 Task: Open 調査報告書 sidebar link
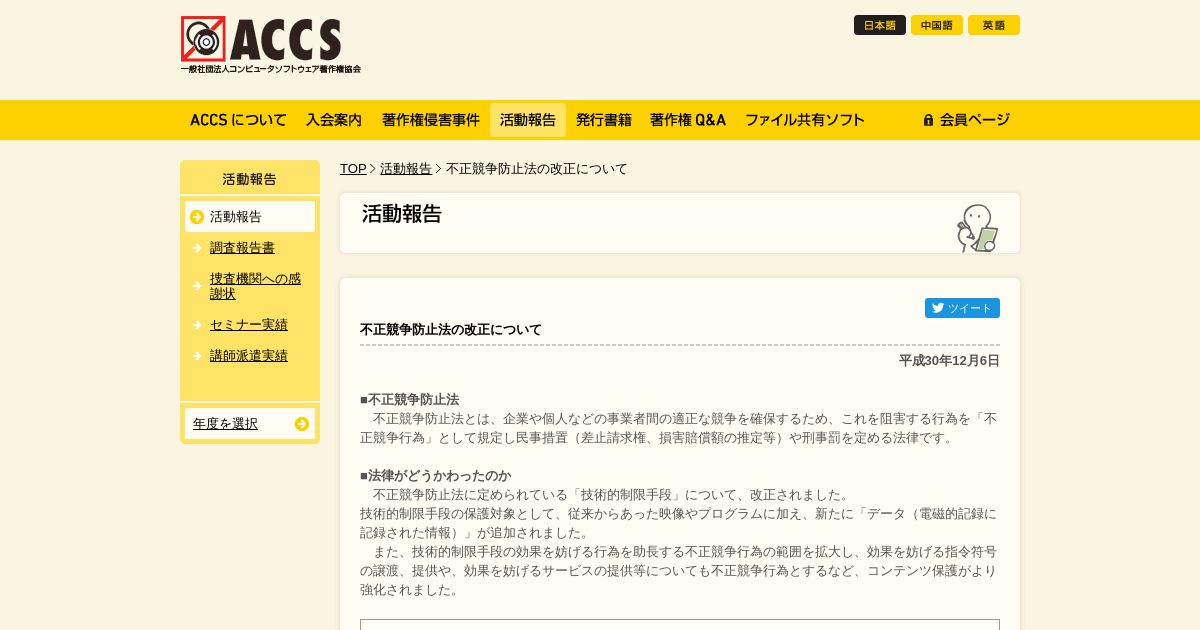point(242,248)
